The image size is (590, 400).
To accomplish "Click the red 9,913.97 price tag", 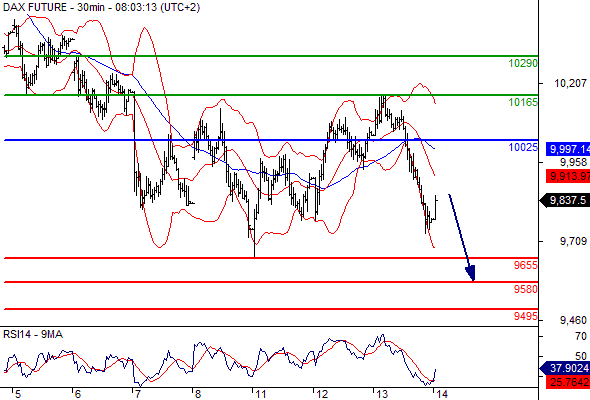I will (x=568, y=176).
